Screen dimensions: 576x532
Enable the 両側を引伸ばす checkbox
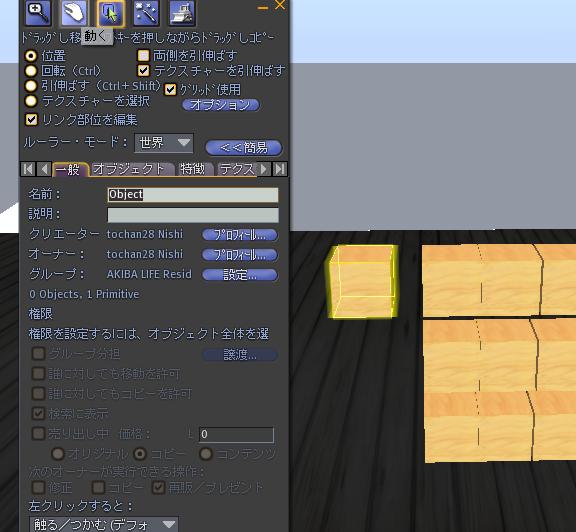(x=143, y=55)
